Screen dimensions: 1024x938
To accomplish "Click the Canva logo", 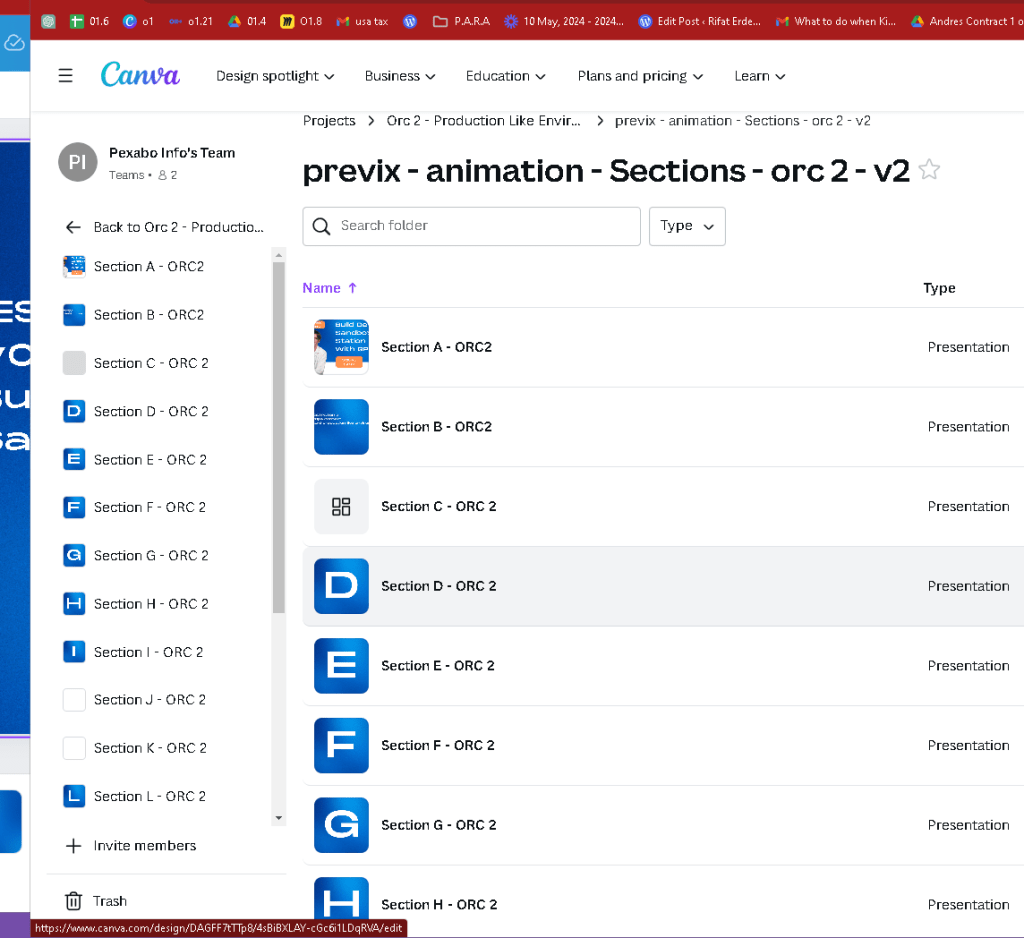I will point(140,74).
